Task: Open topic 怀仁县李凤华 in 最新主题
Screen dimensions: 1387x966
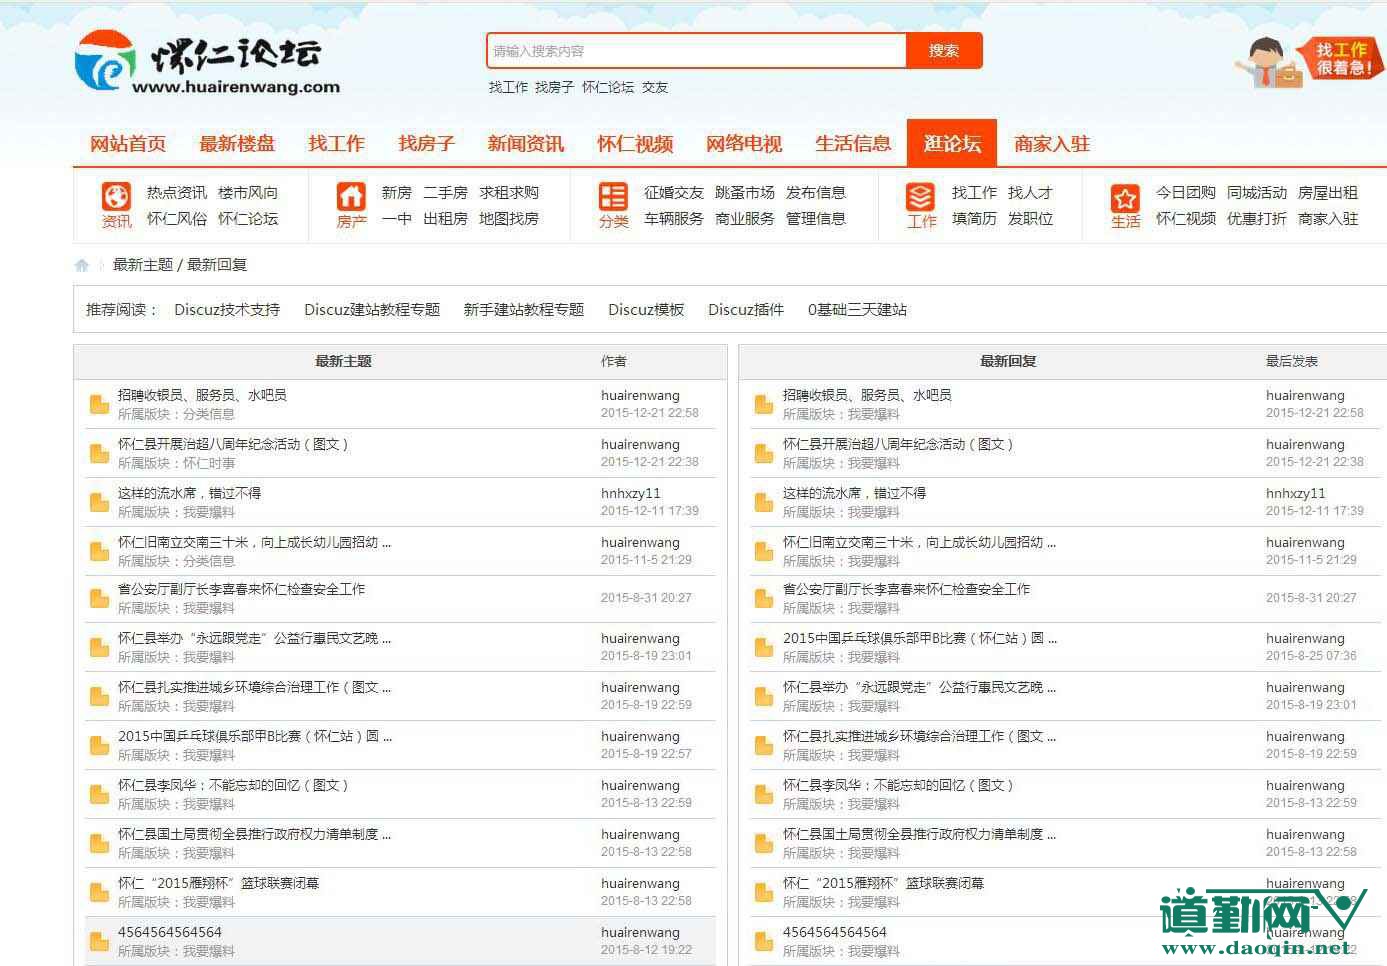Action: click(x=233, y=785)
